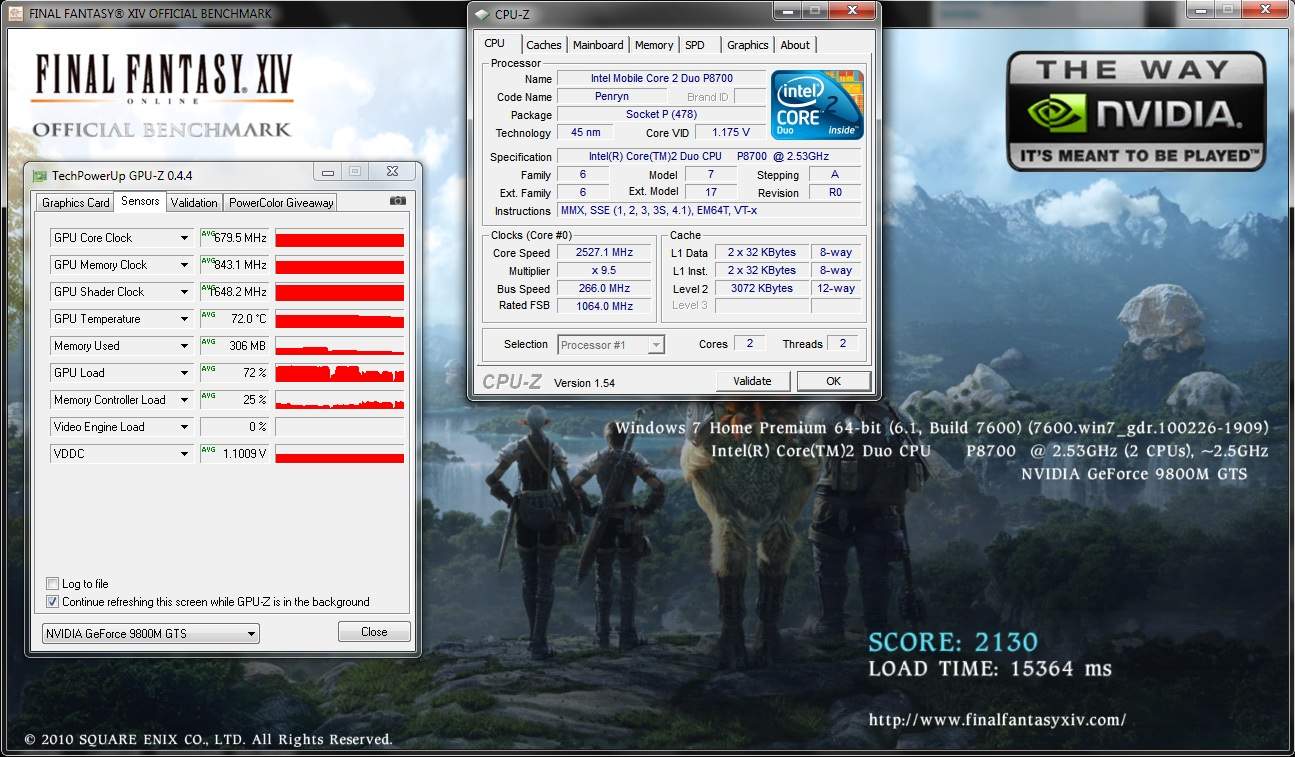Click the Code Name field Penryn
Screen dimensions: 1295x757
coord(611,97)
